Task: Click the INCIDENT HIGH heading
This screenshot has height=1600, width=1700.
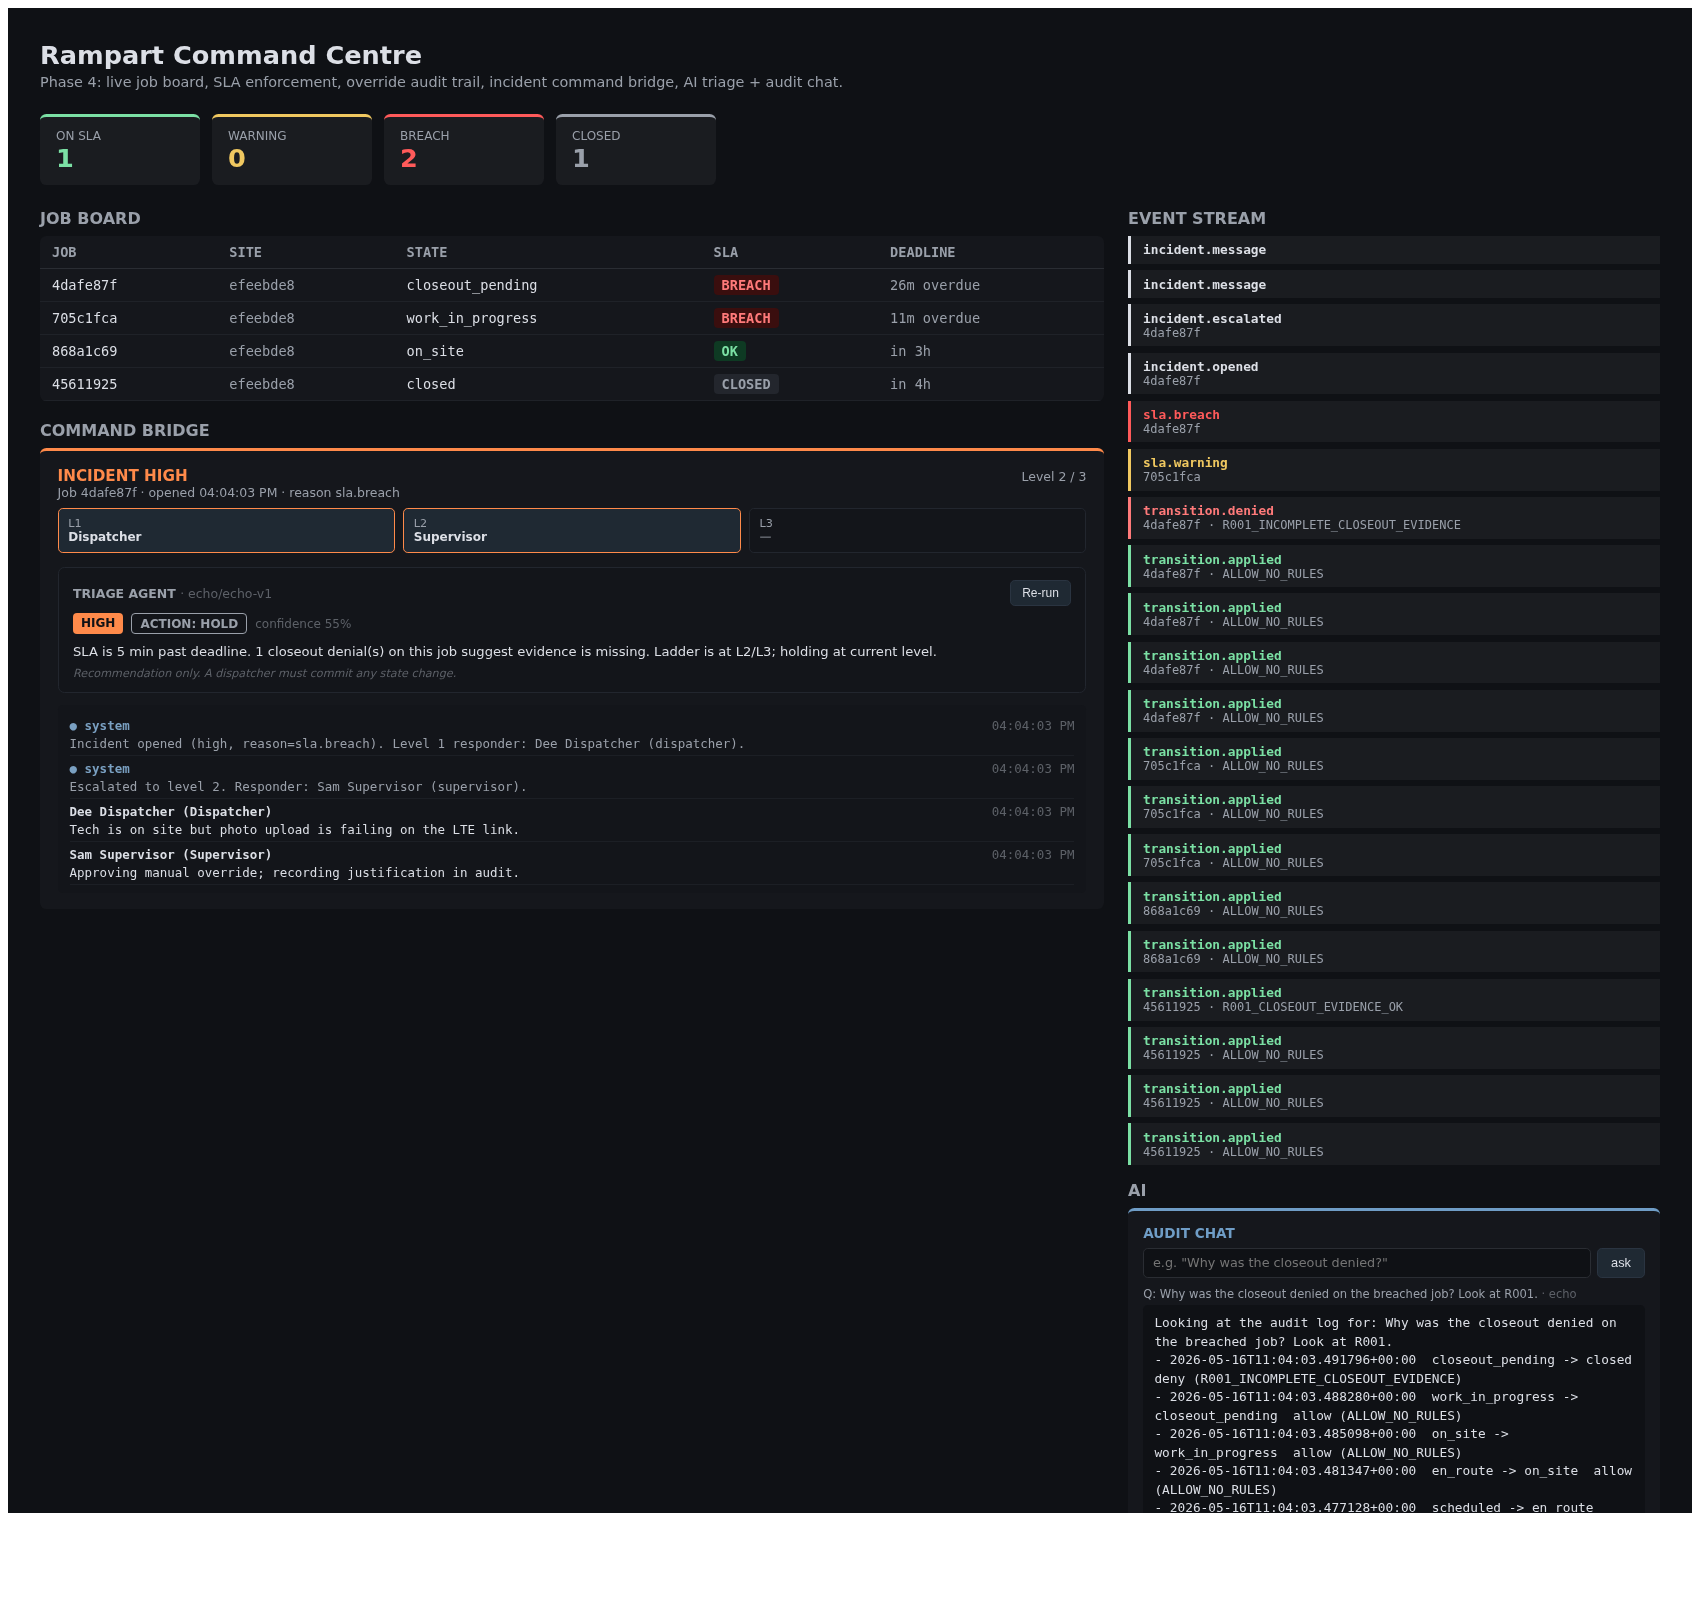Action: (122, 475)
